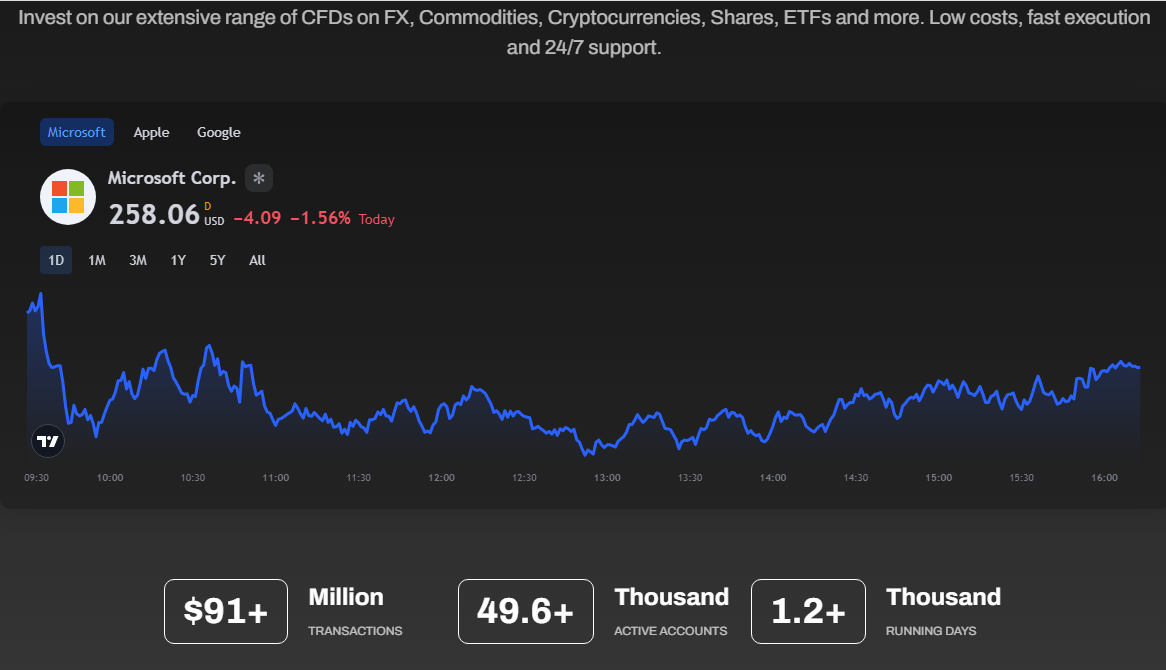This screenshot has height=670, width=1166.
Task: Click the red Today label
Action: [376, 219]
